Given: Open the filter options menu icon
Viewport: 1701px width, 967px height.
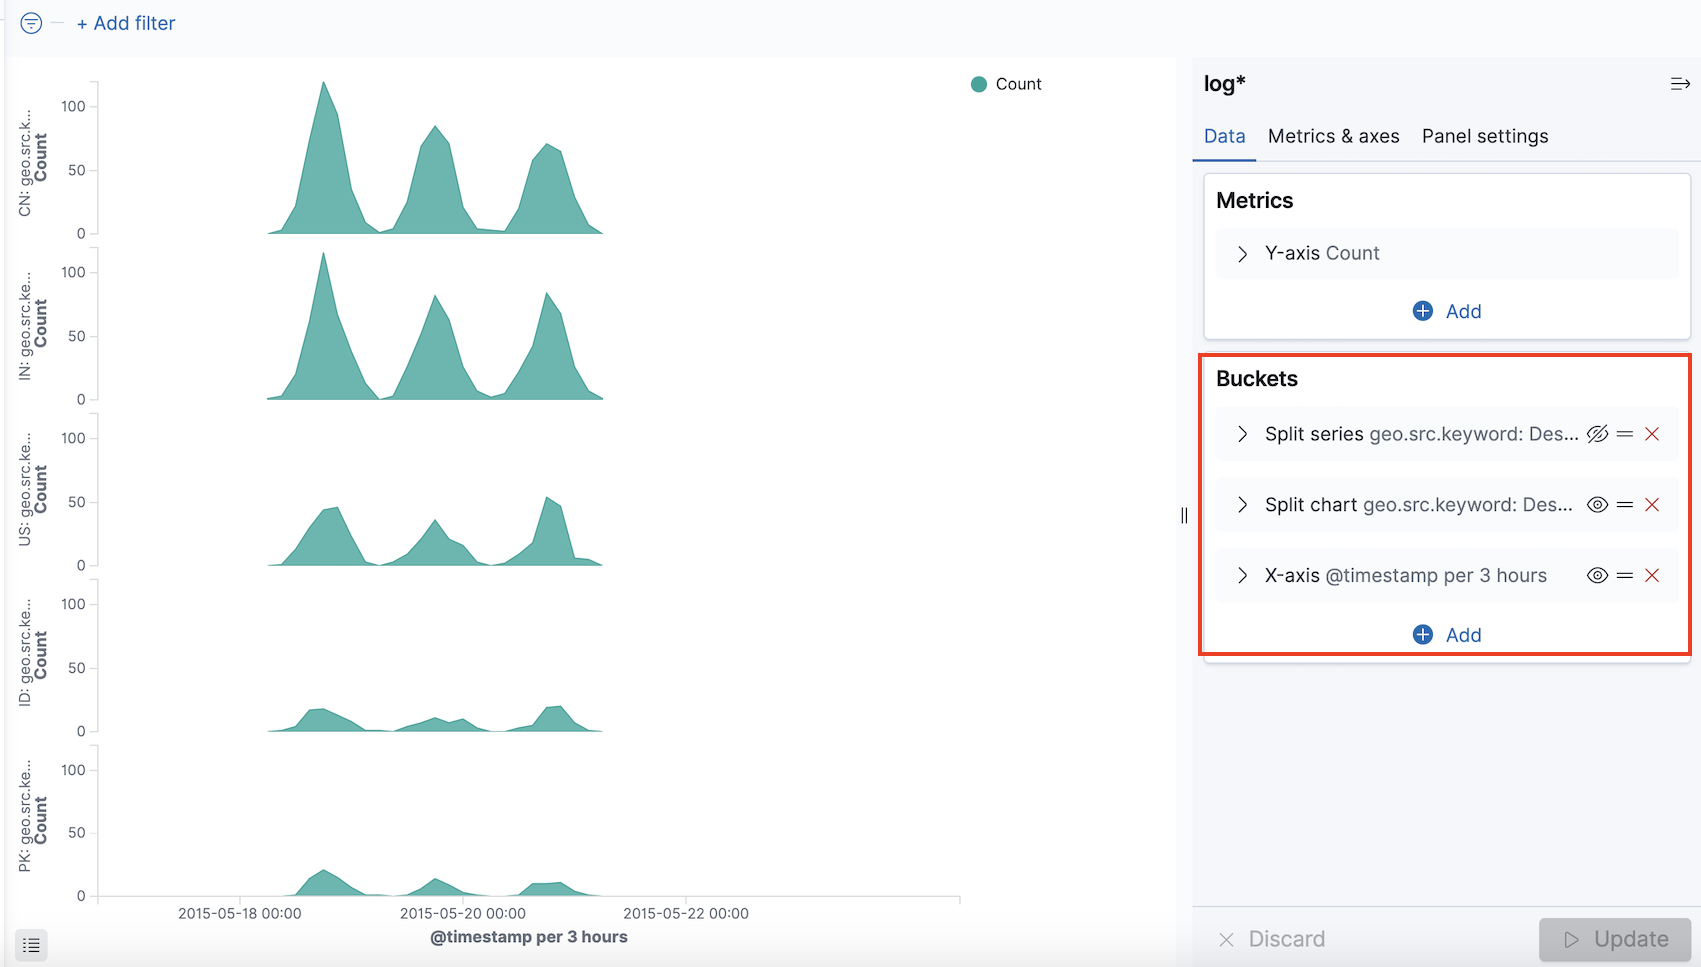Looking at the screenshot, I should [31, 23].
